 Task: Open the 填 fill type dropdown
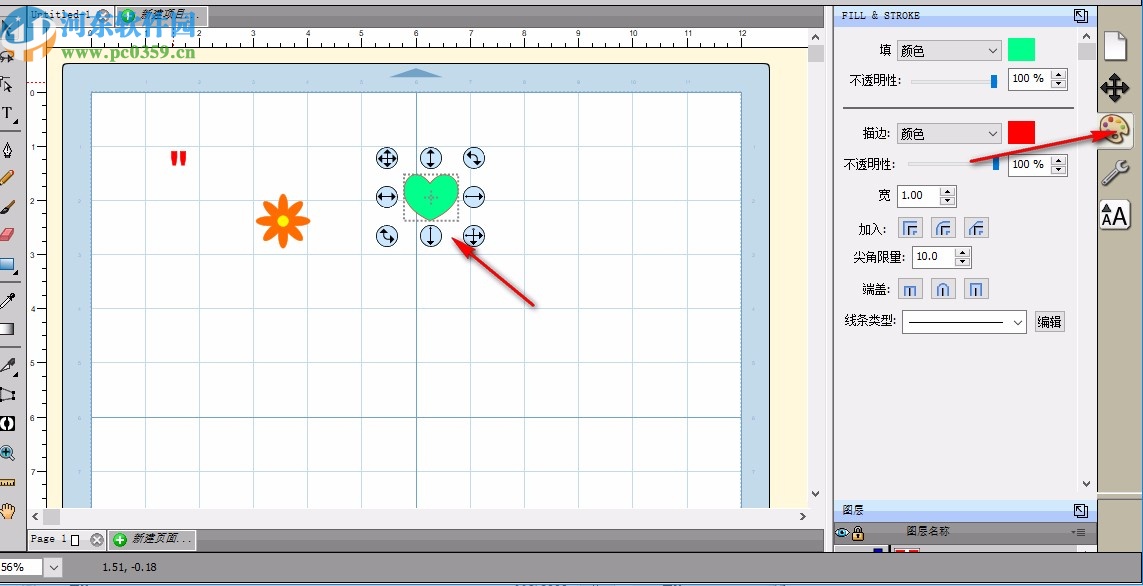949,50
